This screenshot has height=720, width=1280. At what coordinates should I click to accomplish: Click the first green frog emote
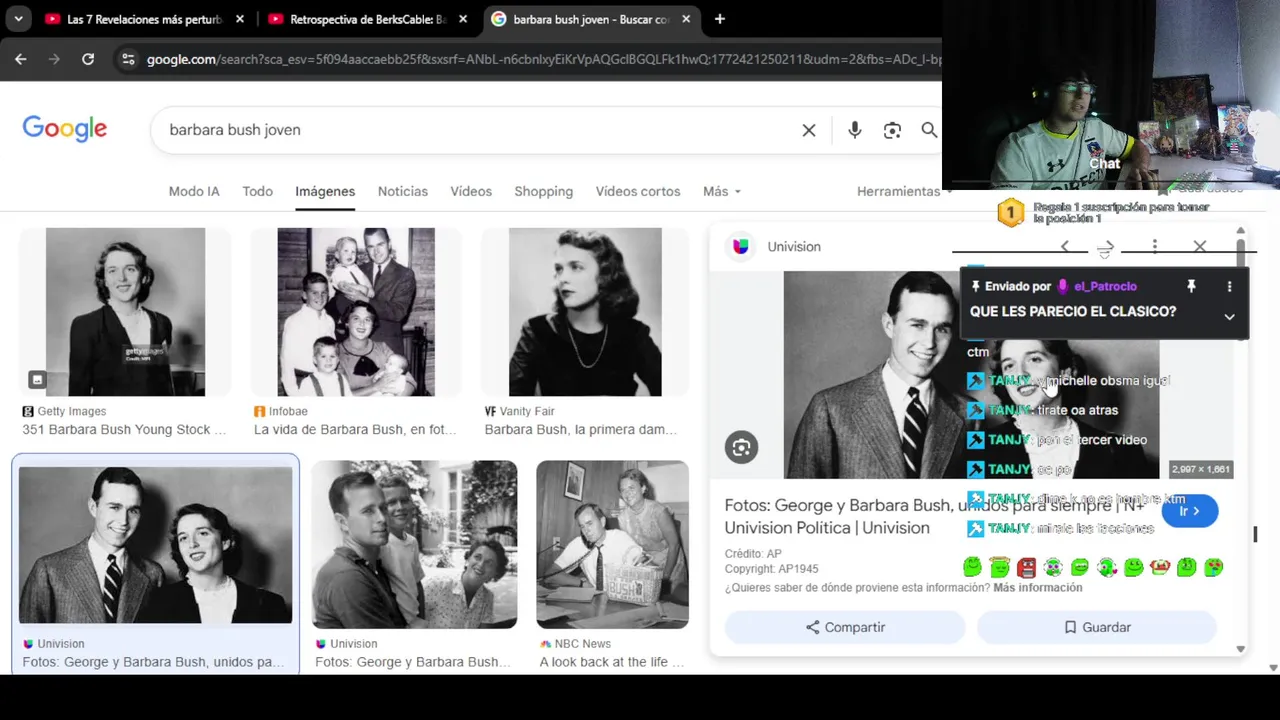pos(972,567)
